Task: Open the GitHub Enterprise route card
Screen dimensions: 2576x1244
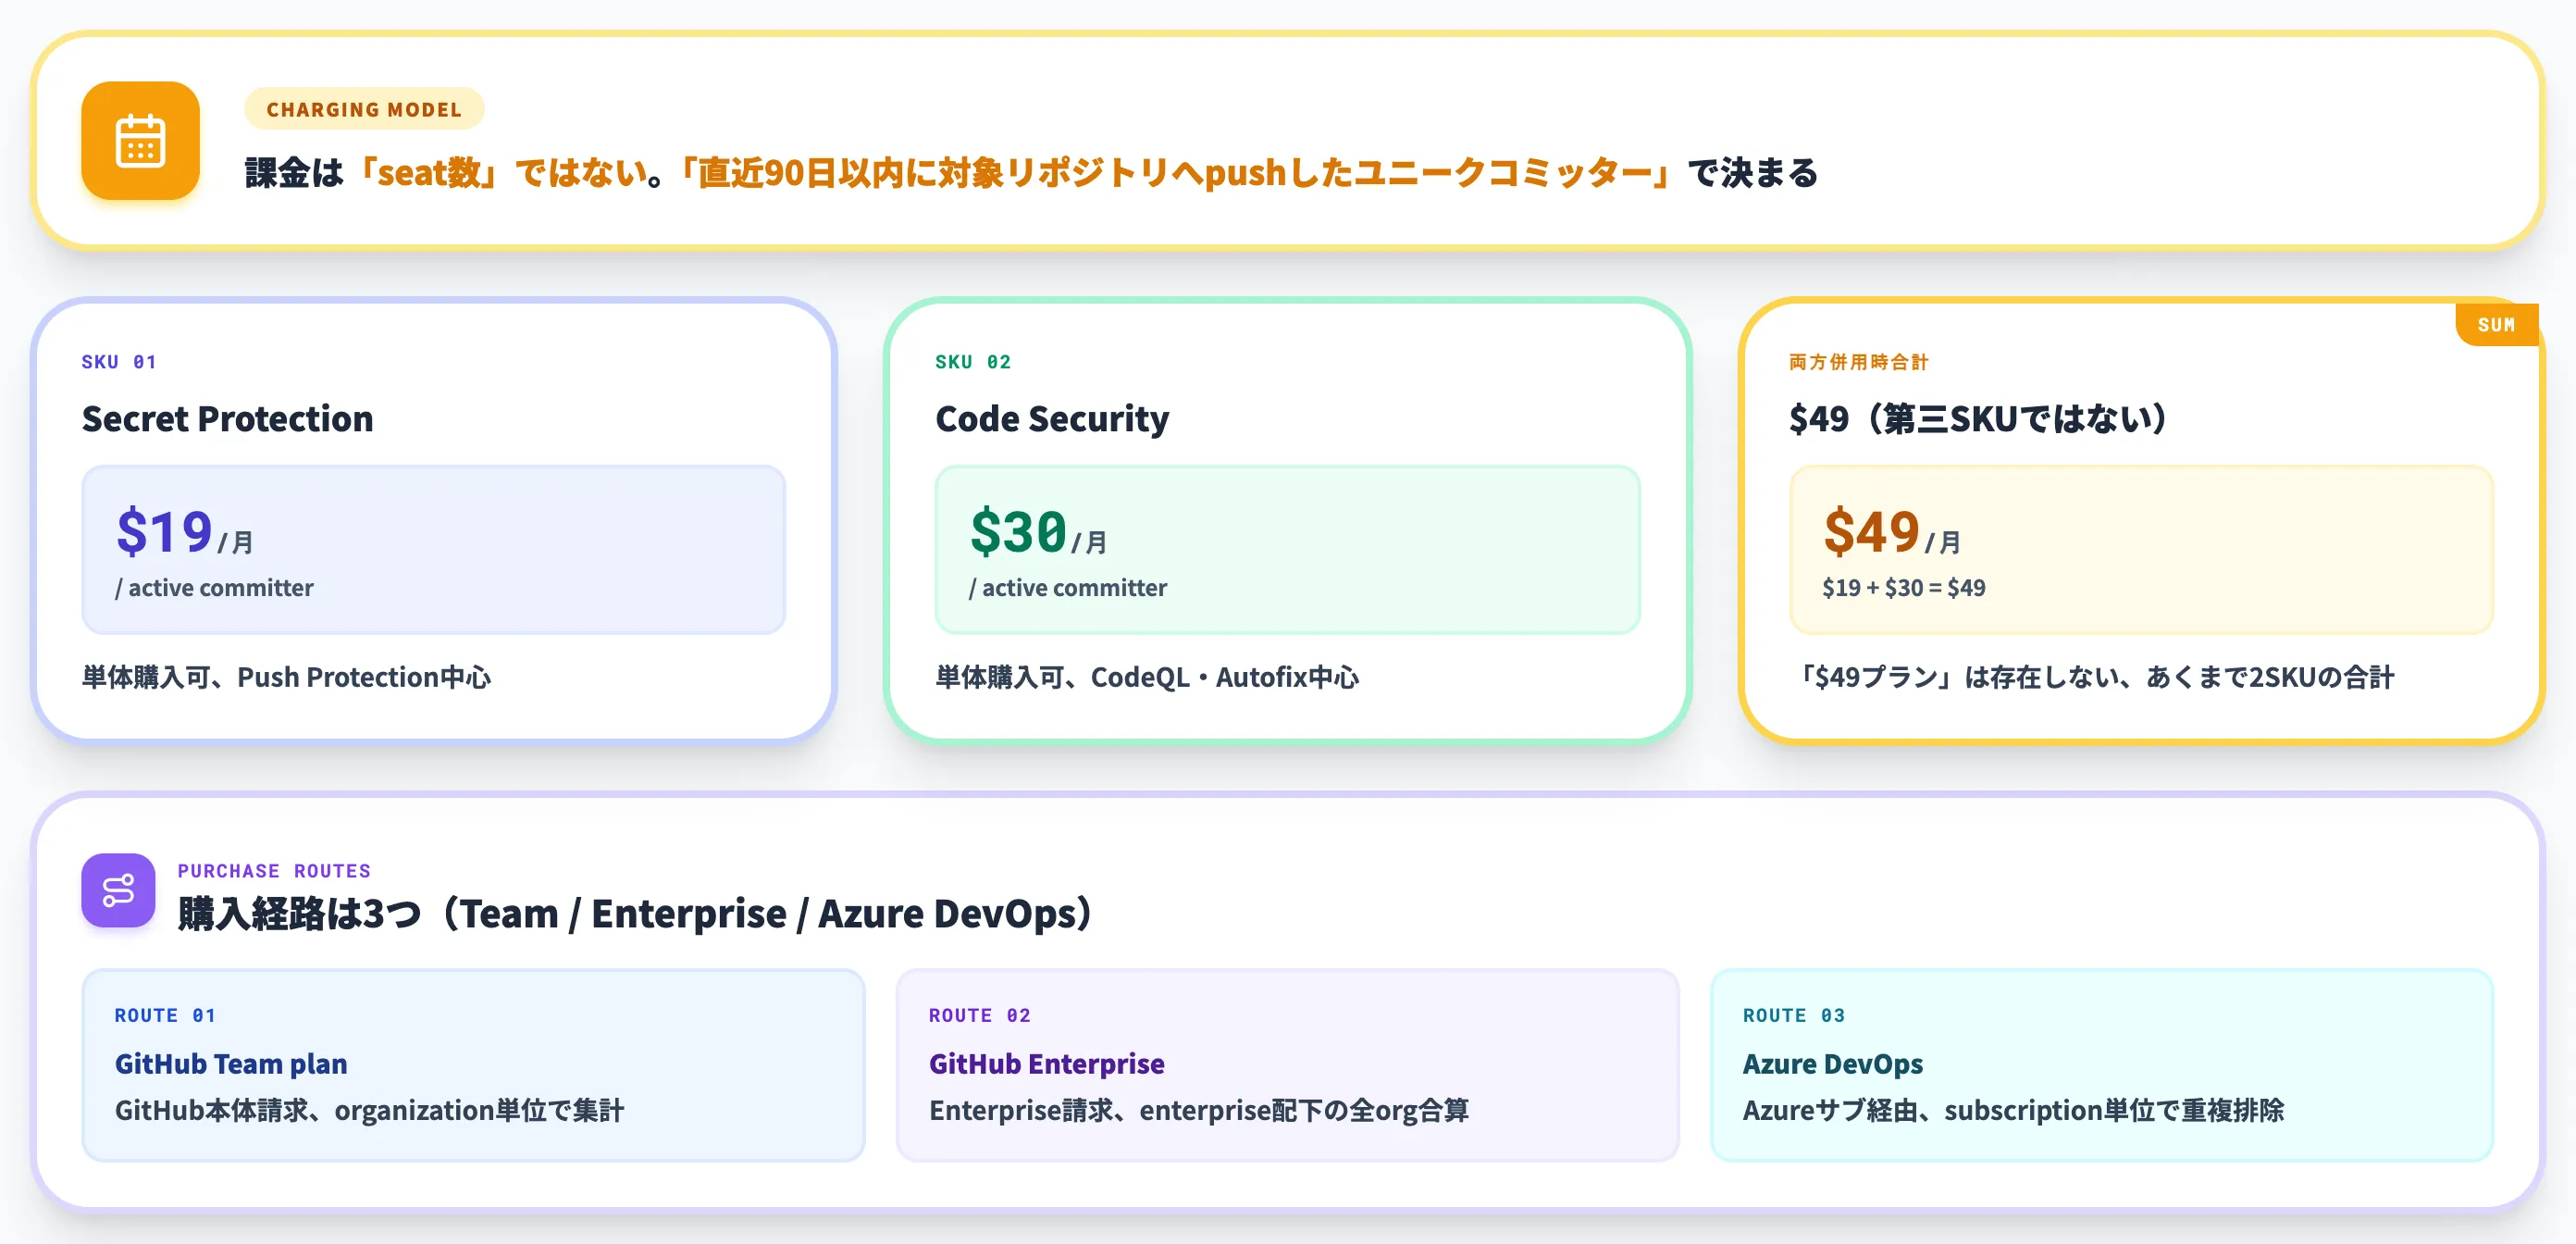Action: tap(1287, 1064)
